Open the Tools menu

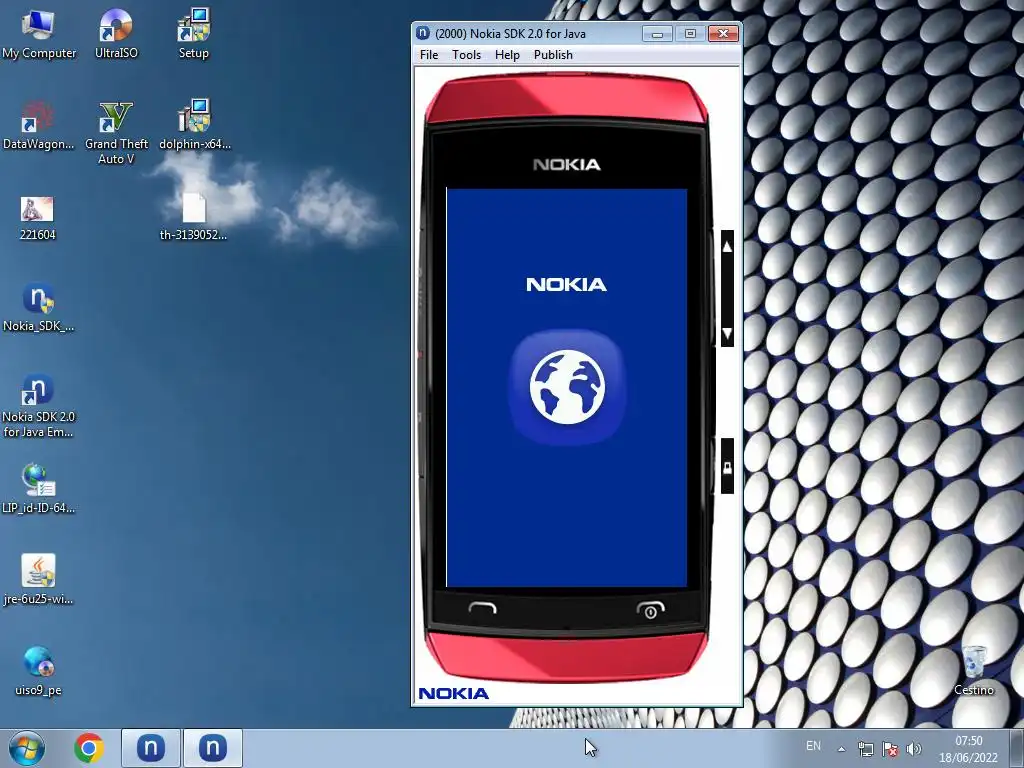click(466, 55)
